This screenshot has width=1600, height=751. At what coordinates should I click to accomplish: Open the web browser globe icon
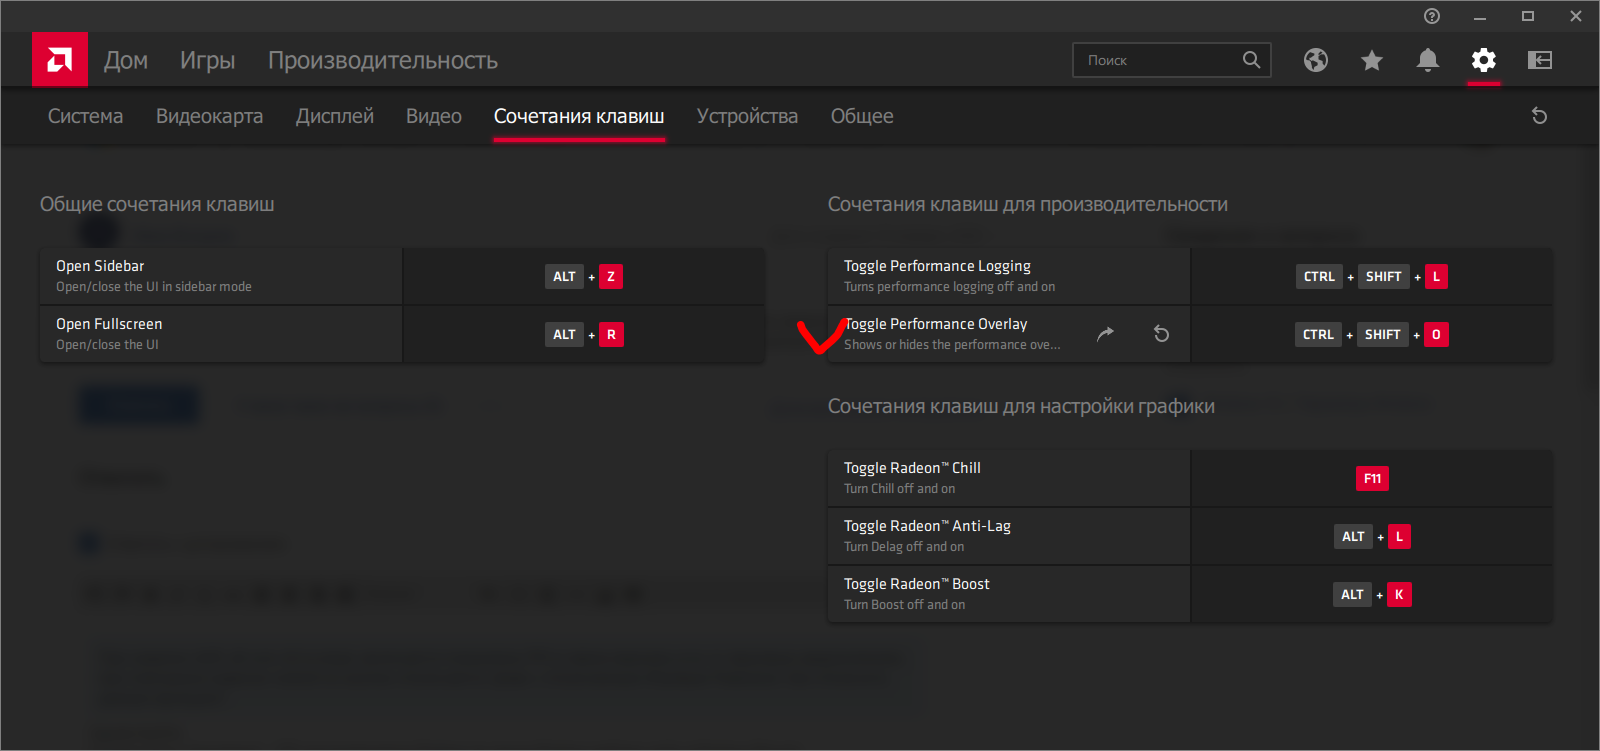[x=1316, y=60]
